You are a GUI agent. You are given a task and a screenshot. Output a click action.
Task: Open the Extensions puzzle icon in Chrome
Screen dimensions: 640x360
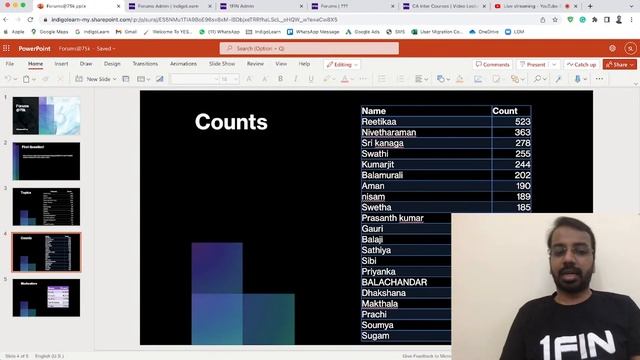click(x=595, y=20)
